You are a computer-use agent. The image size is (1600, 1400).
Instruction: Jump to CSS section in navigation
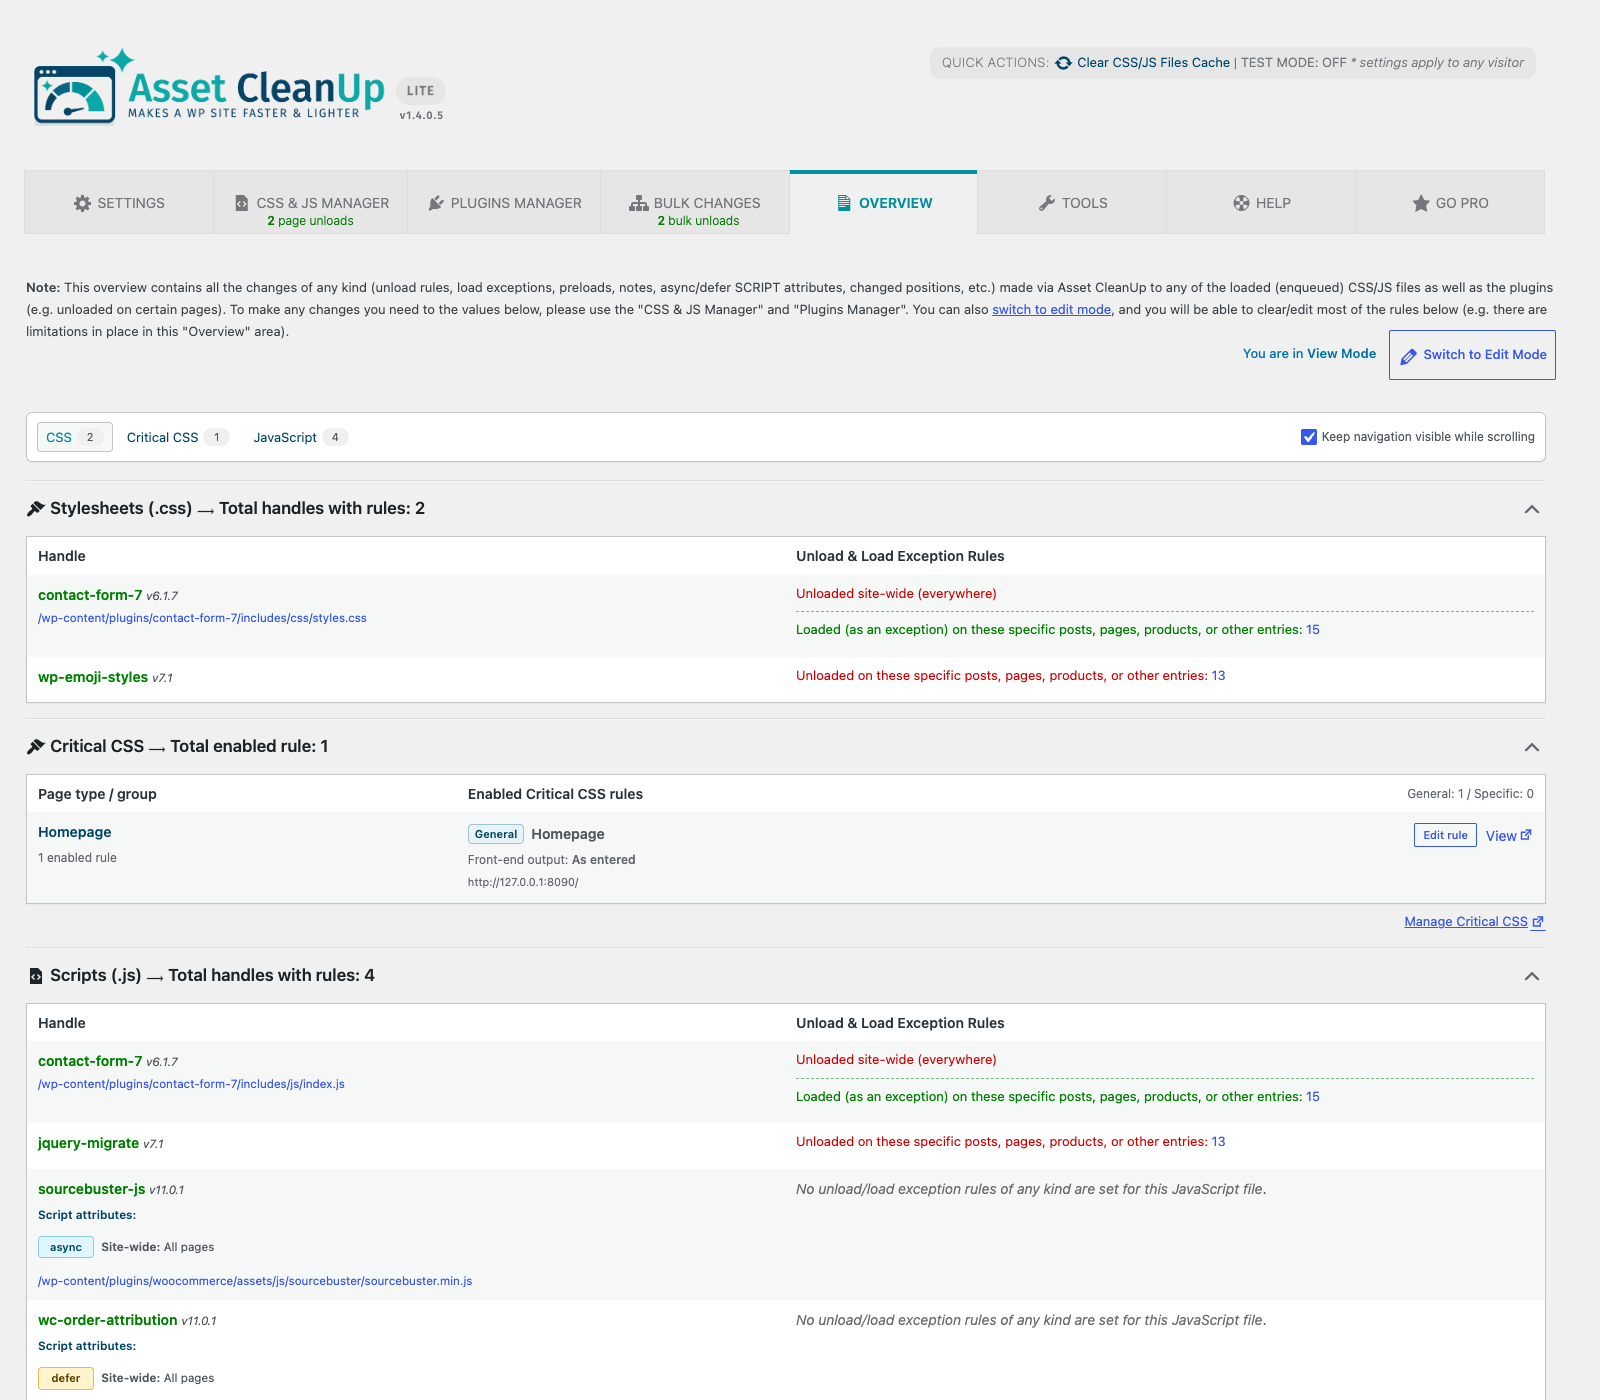pyautogui.click(x=75, y=437)
